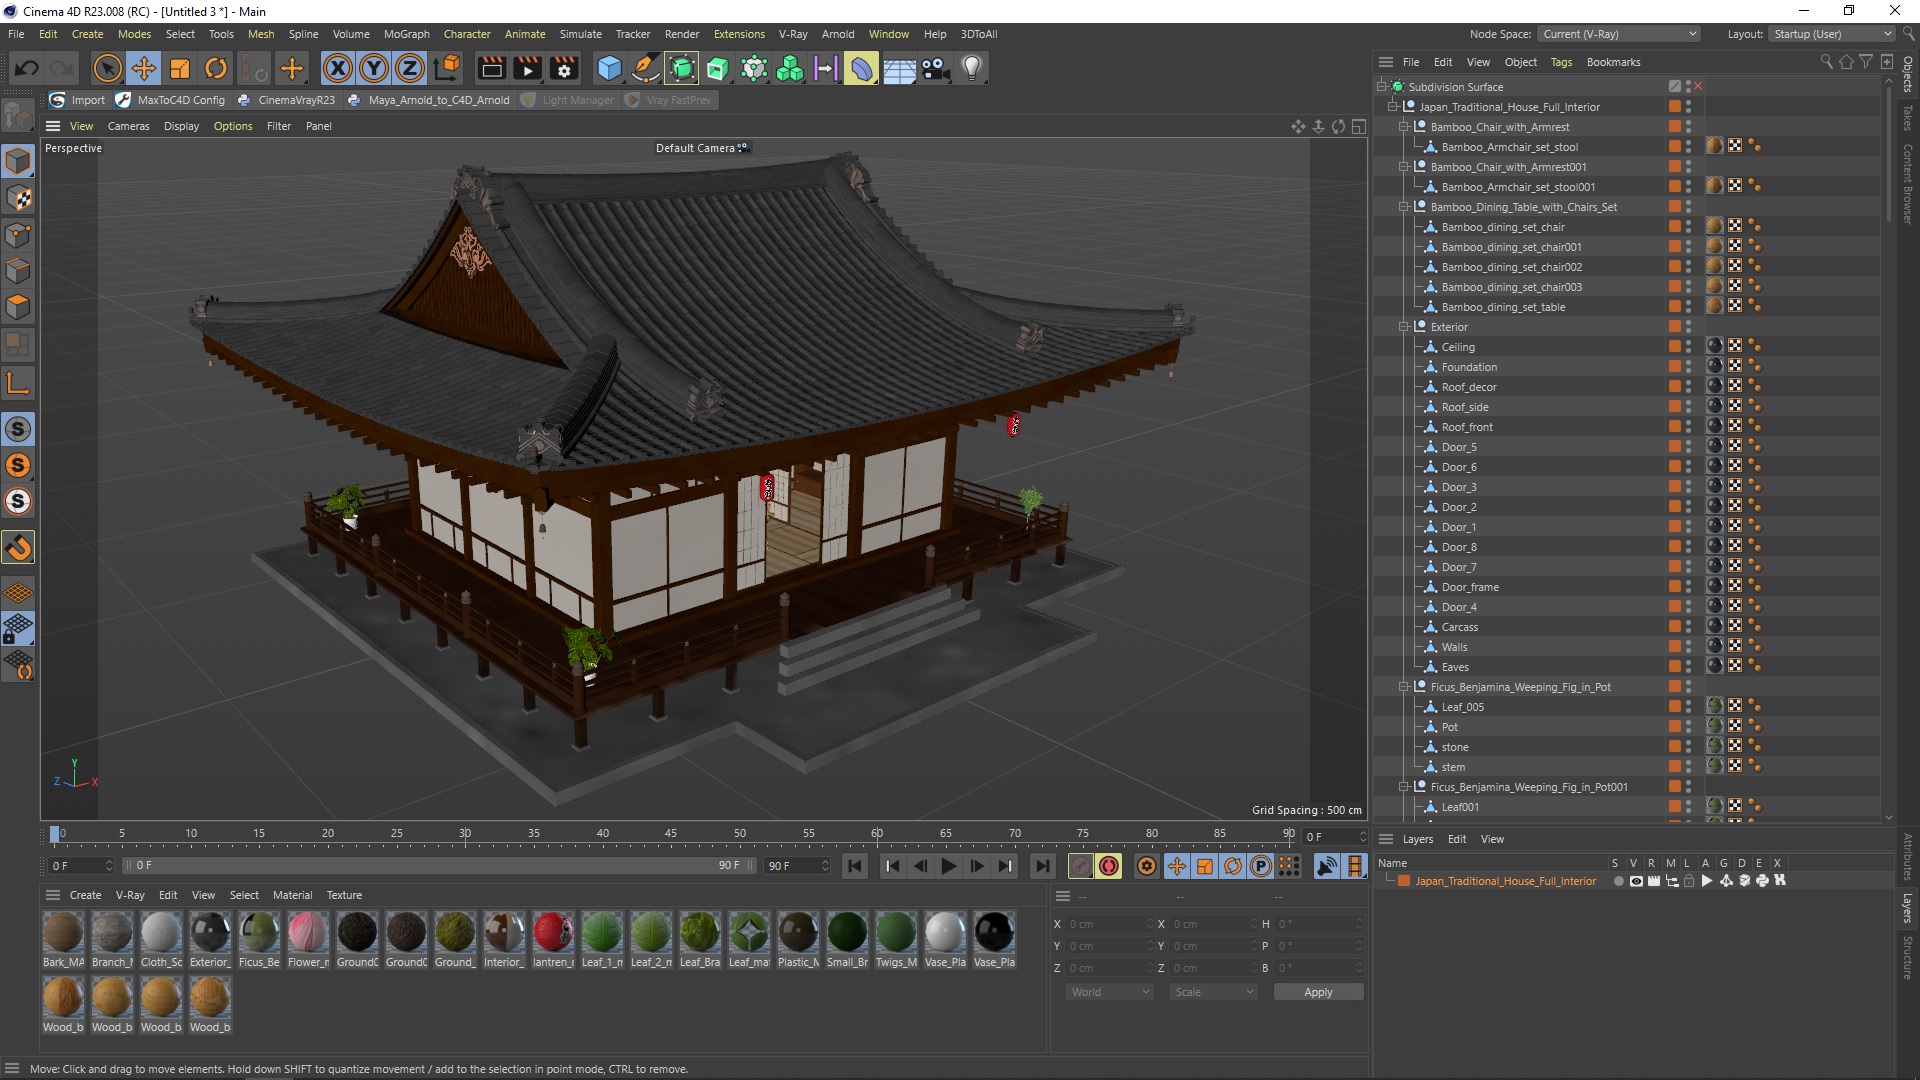Select the Live Selection tool
The height and width of the screenshot is (1080, 1920).
(107, 68)
